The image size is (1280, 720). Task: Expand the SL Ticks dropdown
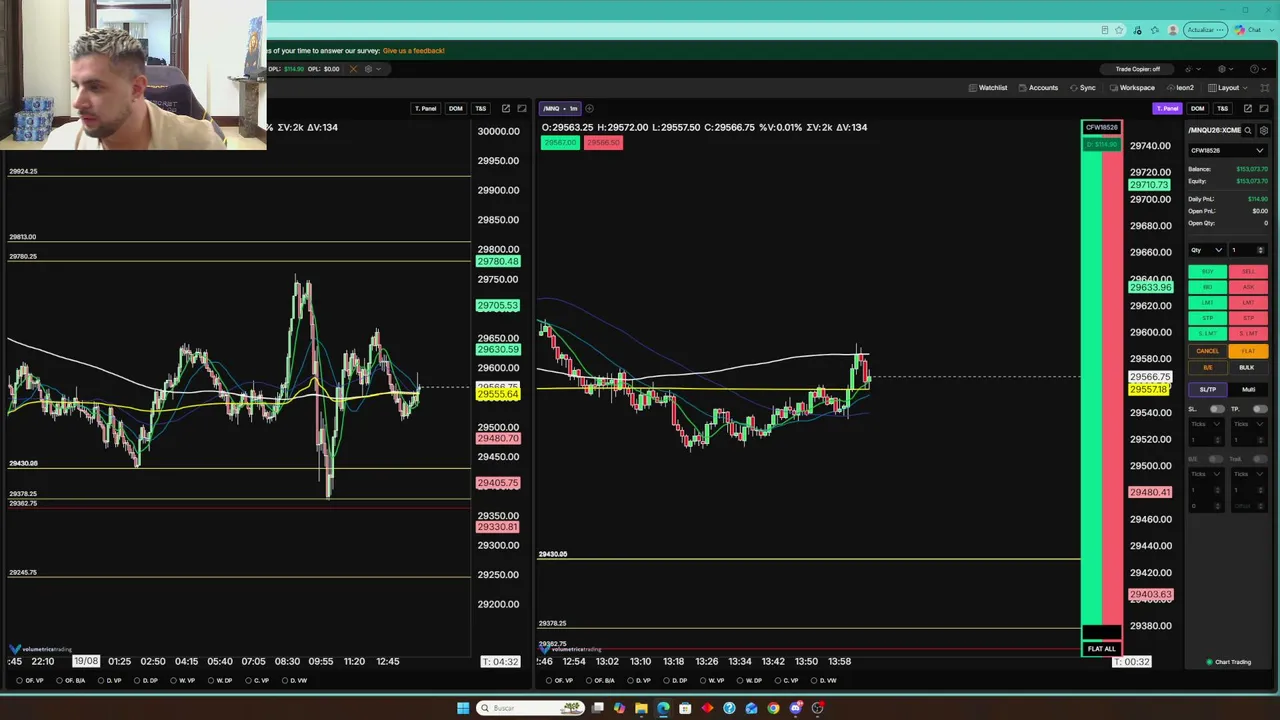click(1205, 424)
